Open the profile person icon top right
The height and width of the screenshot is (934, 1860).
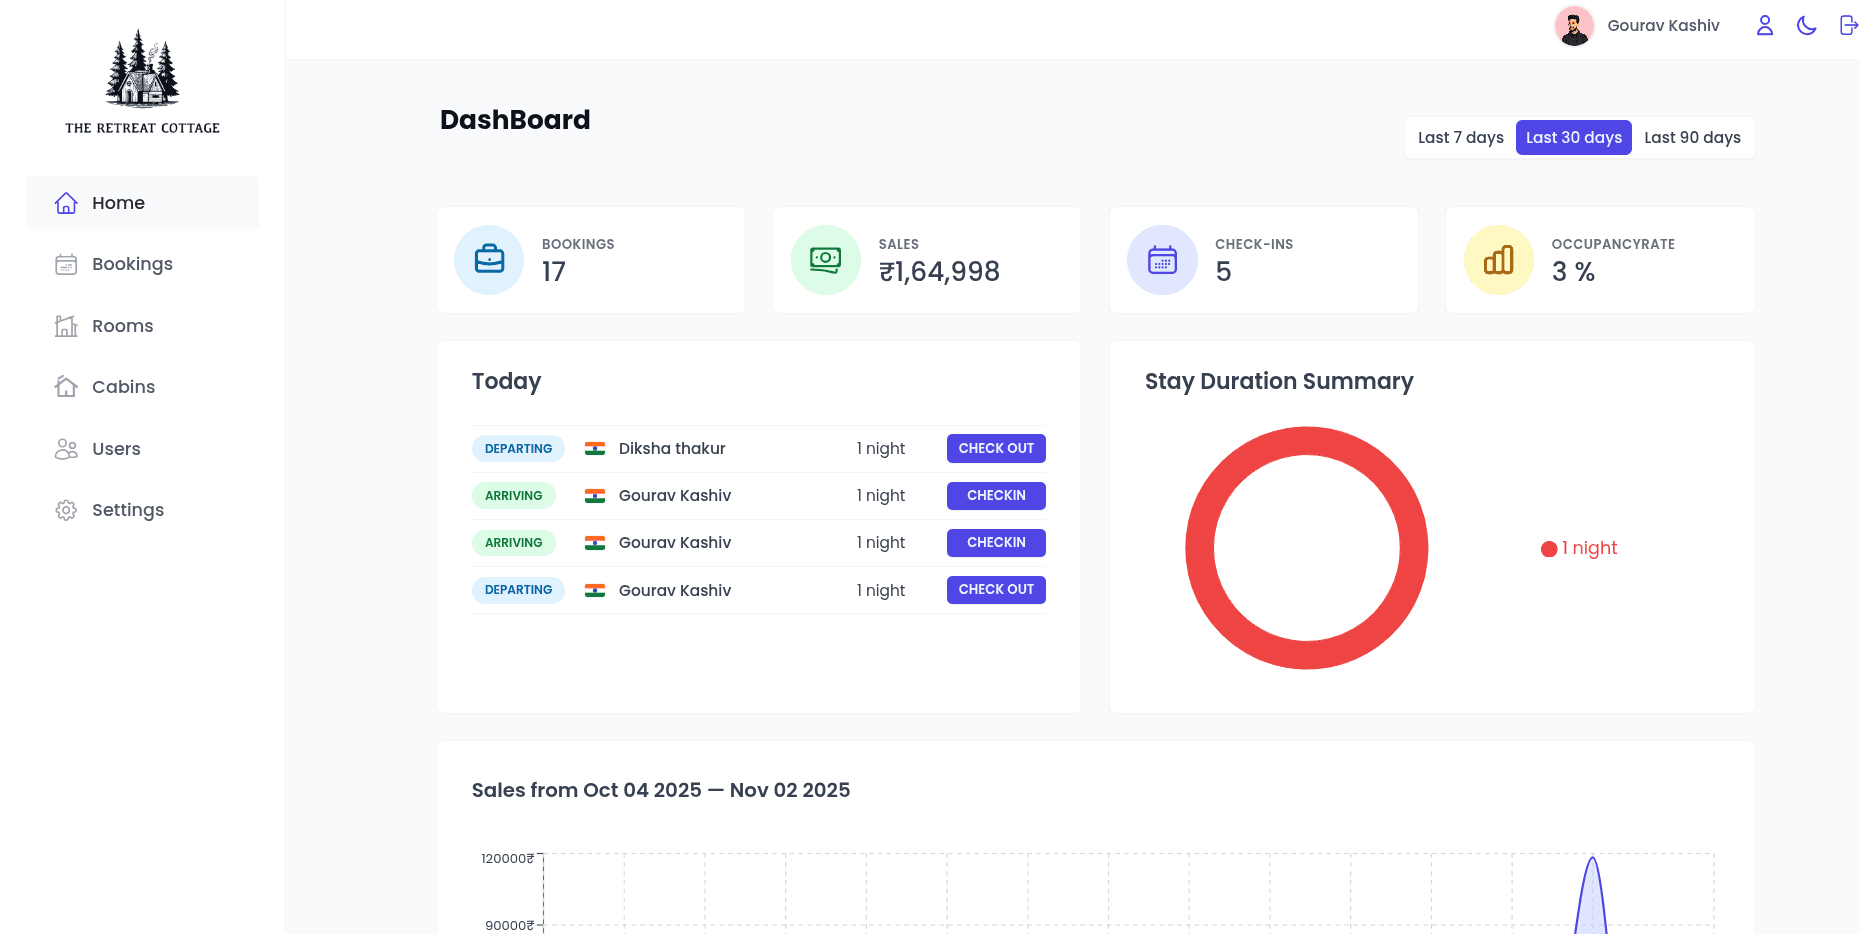(x=1764, y=25)
